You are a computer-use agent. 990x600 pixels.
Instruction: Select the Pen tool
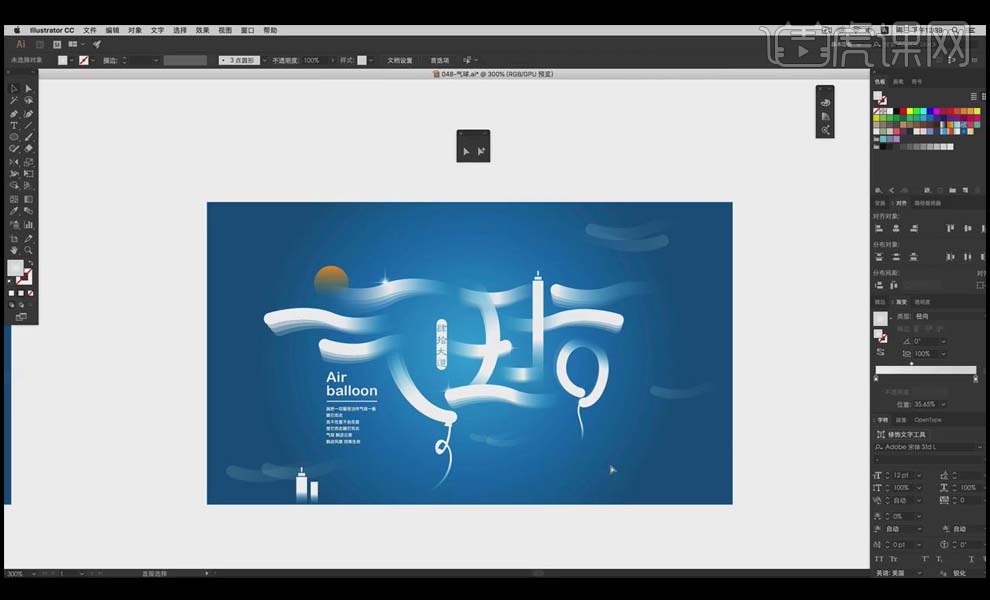pos(13,114)
